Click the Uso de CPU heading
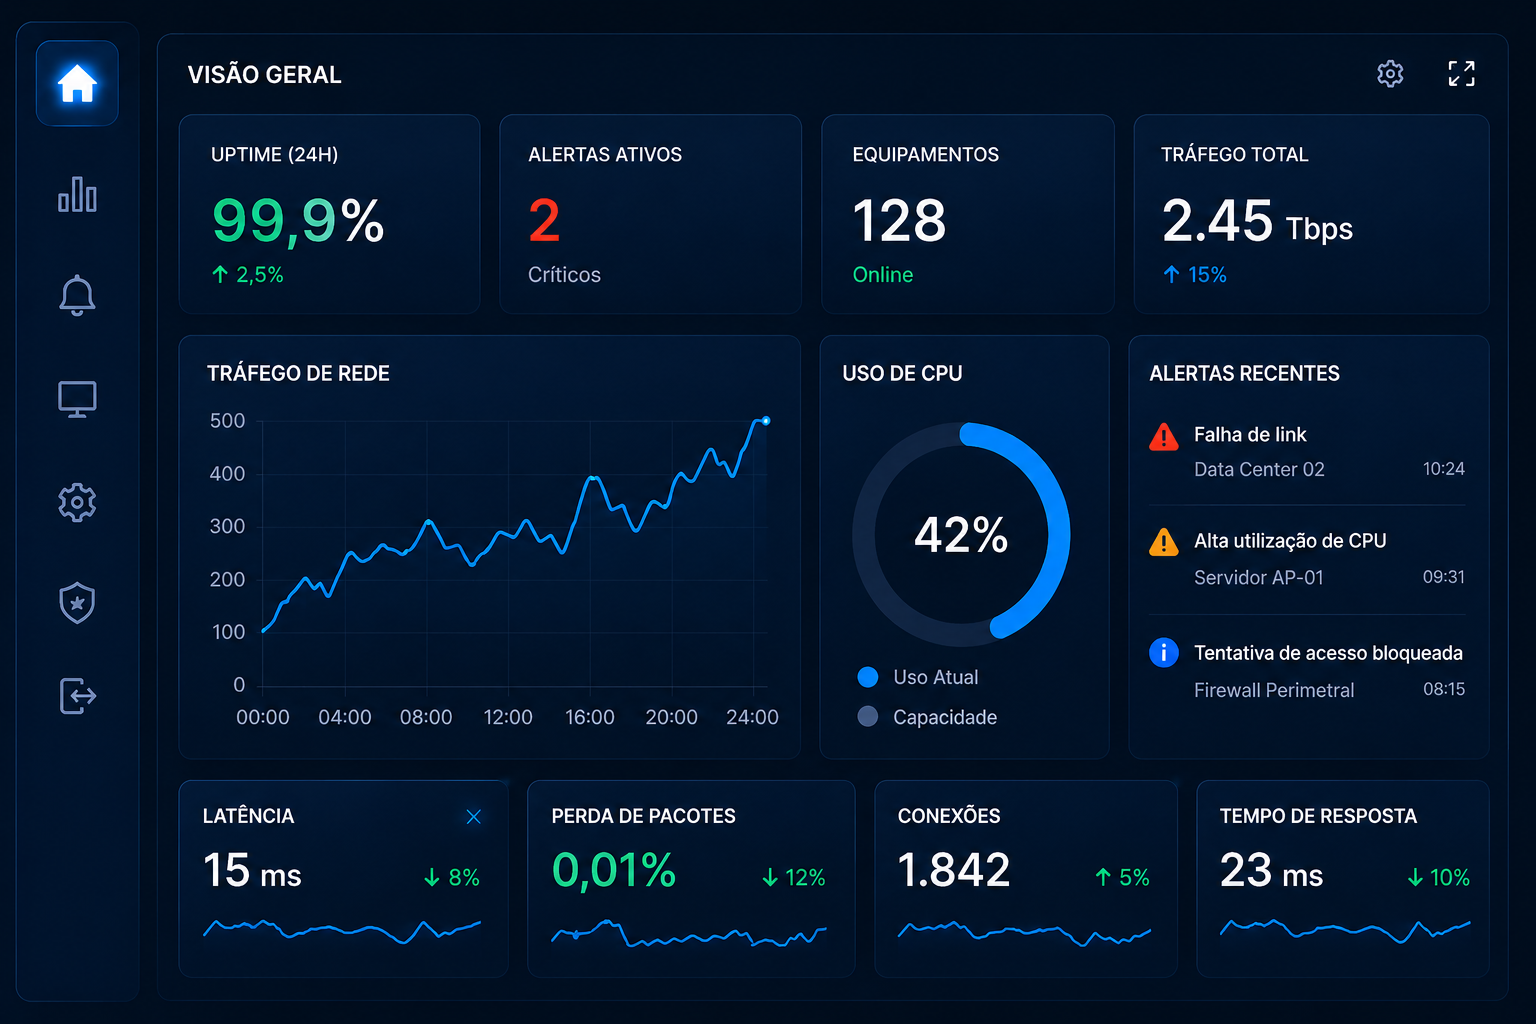Image resolution: width=1536 pixels, height=1024 pixels. pyautogui.click(x=903, y=374)
